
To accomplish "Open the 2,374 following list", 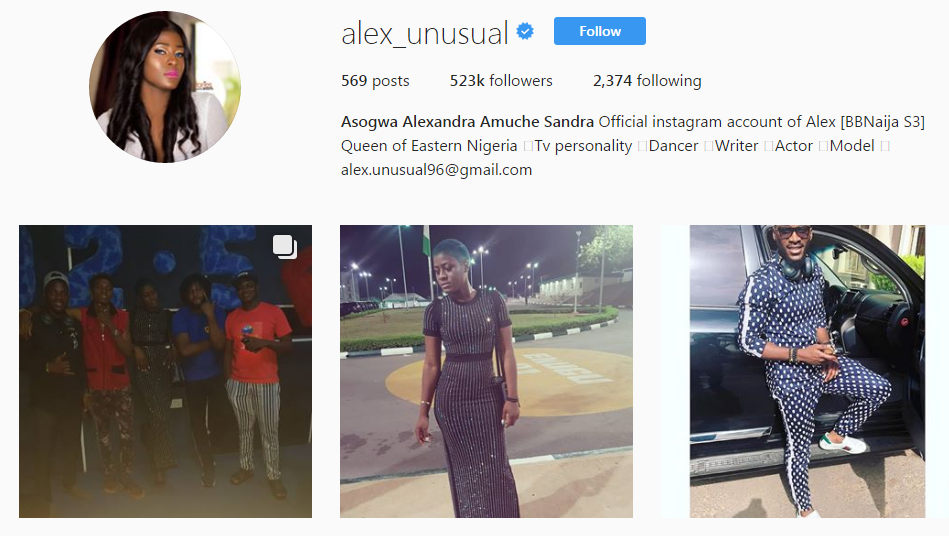I will tap(647, 80).
